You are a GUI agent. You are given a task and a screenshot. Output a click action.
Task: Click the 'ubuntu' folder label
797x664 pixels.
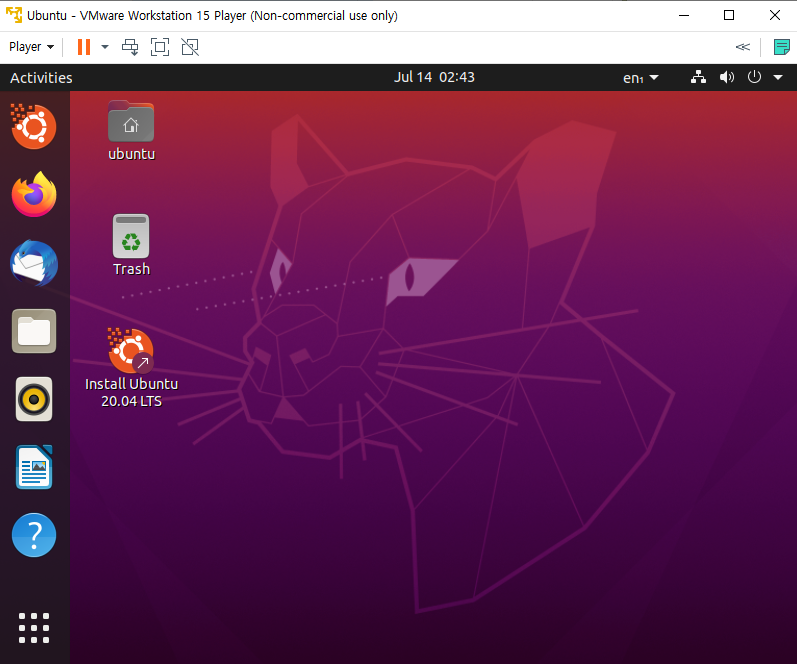pos(131,154)
